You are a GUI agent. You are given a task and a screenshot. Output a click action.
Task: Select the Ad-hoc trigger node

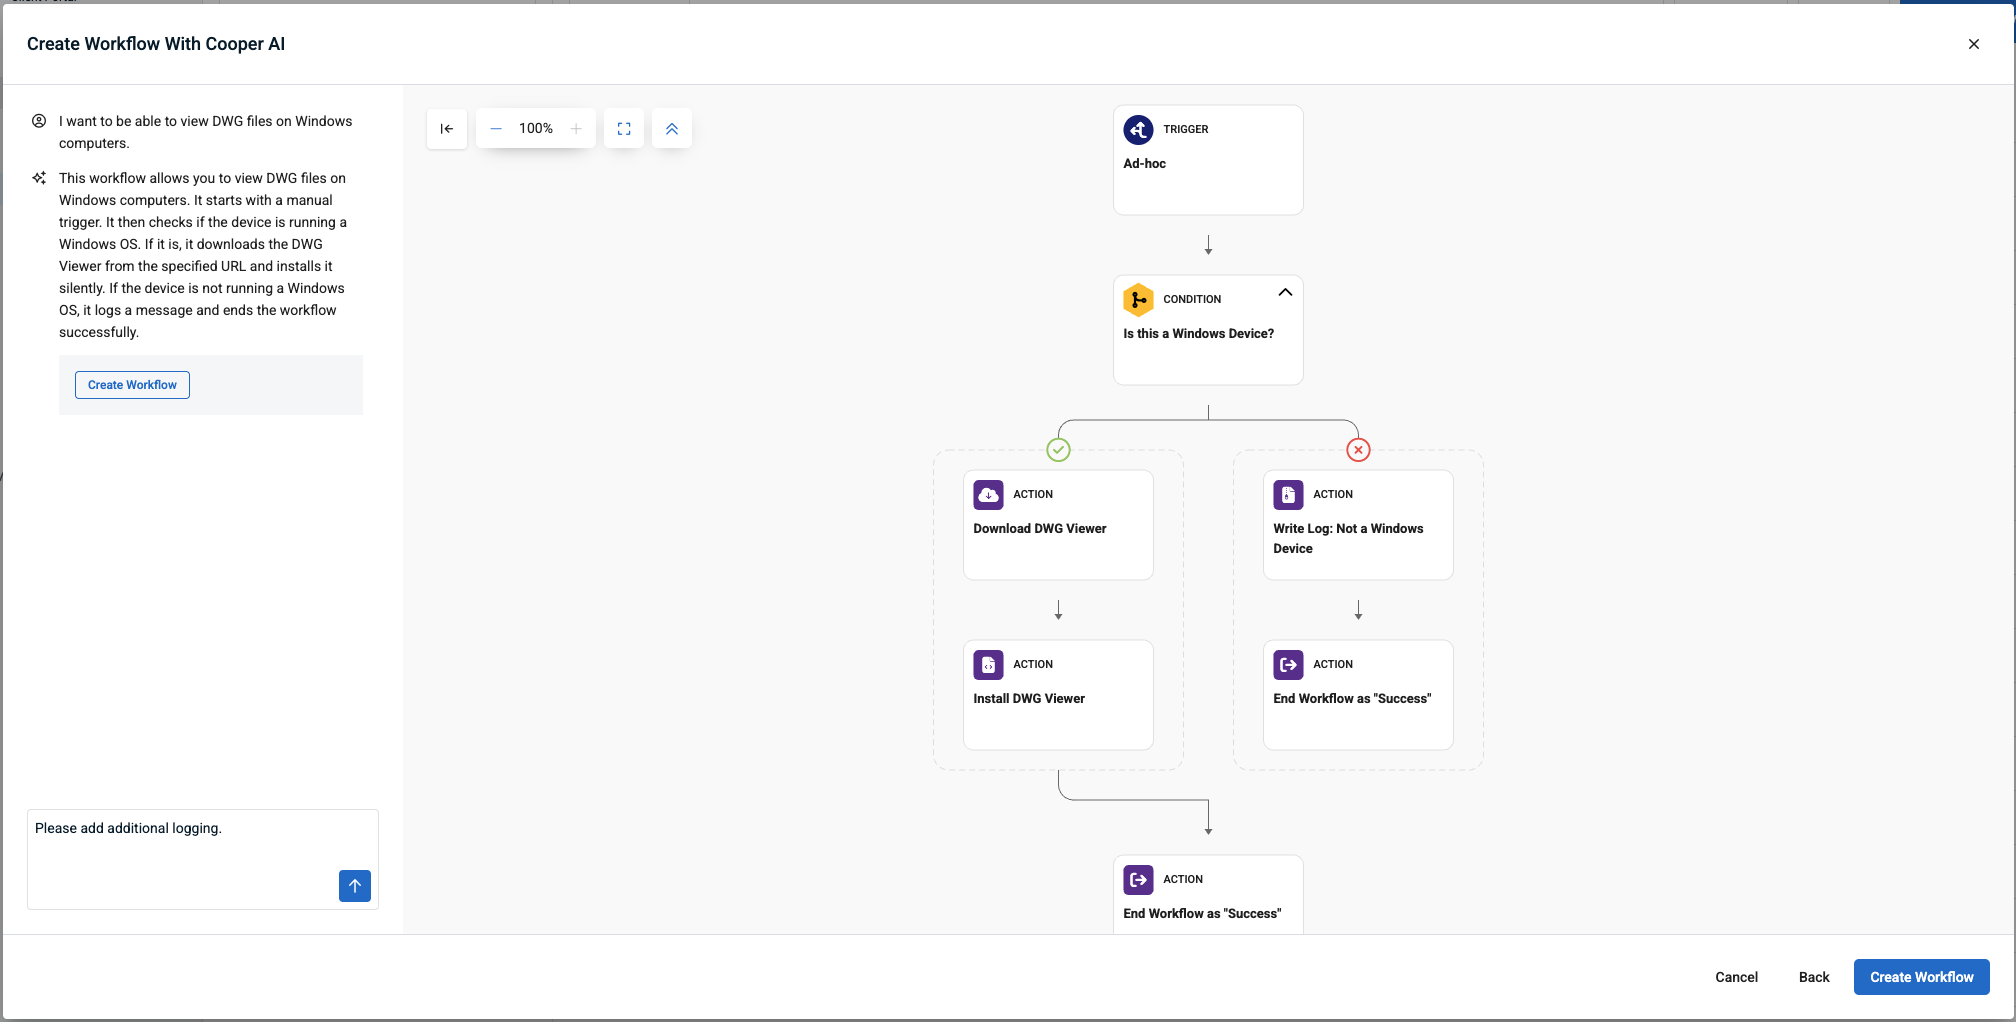click(x=1208, y=160)
